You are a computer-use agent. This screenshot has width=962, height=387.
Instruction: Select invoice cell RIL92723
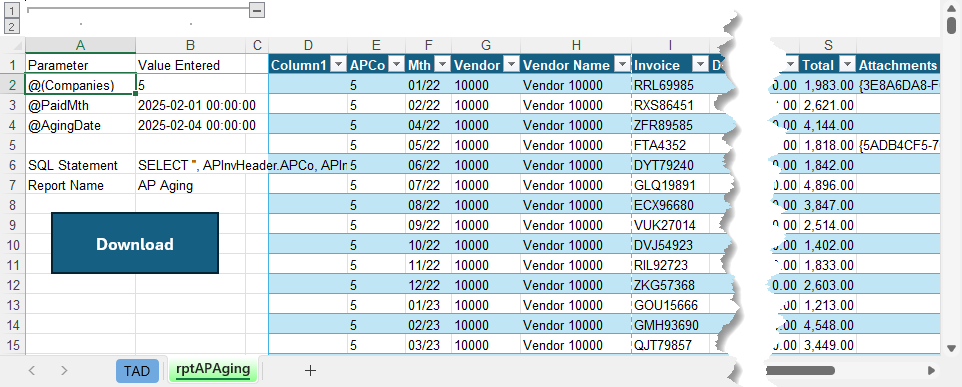point(671,265)
